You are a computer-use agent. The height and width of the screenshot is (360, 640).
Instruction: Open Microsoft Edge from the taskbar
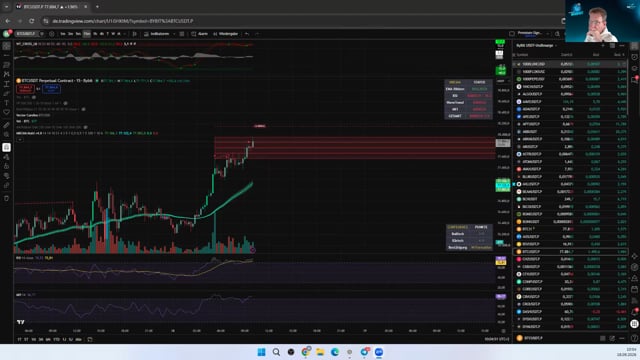tap(335, 352)
